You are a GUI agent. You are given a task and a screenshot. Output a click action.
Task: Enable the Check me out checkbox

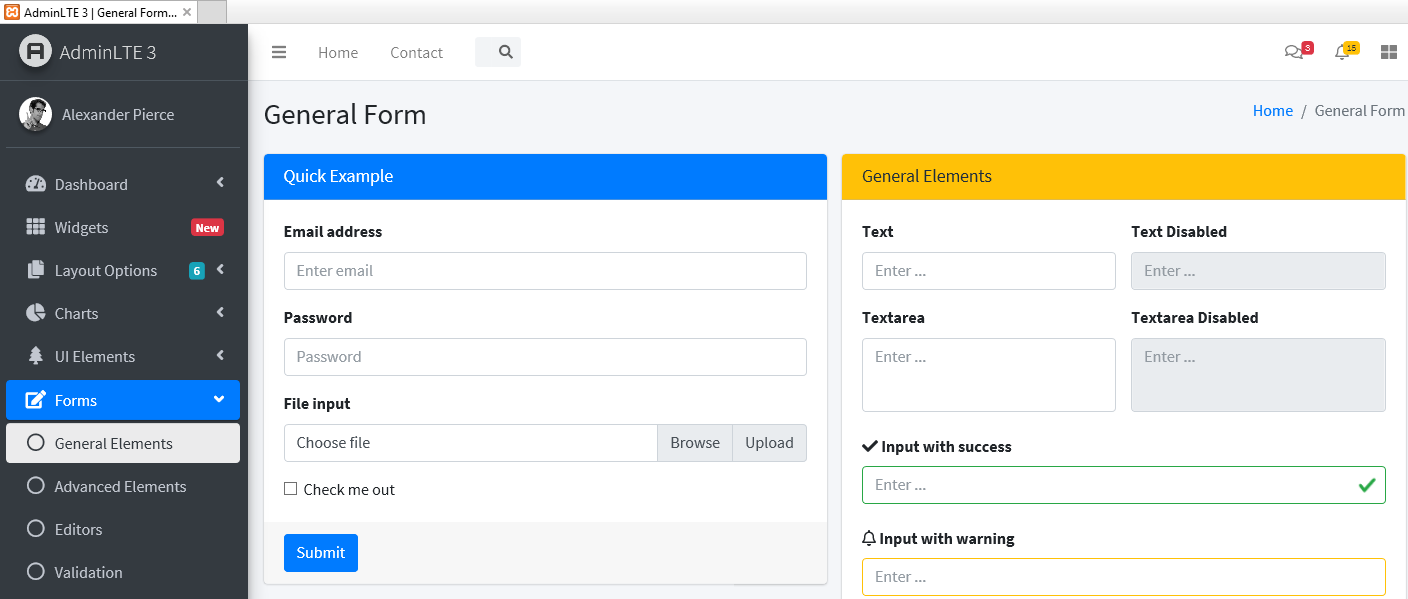point(291,489)
